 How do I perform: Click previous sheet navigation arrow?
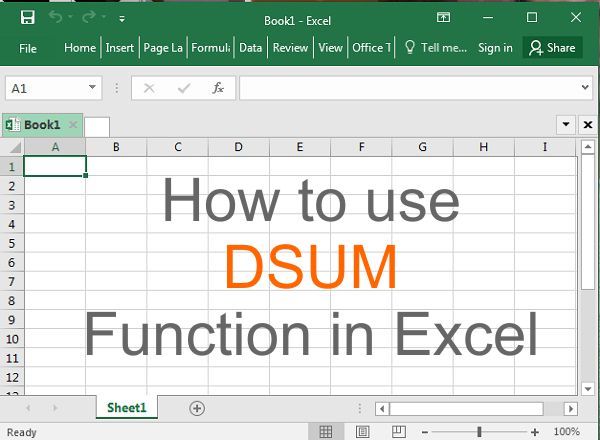tap(28, 408)
